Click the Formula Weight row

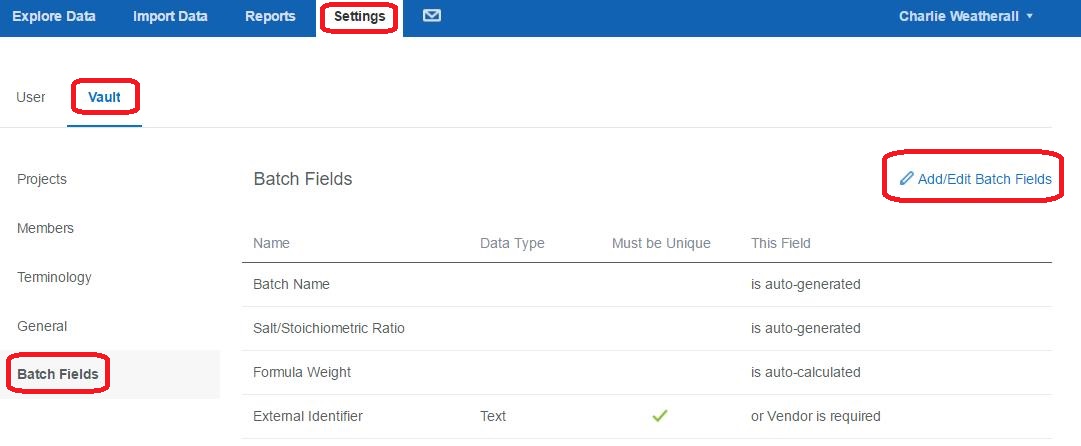point(647,372)
